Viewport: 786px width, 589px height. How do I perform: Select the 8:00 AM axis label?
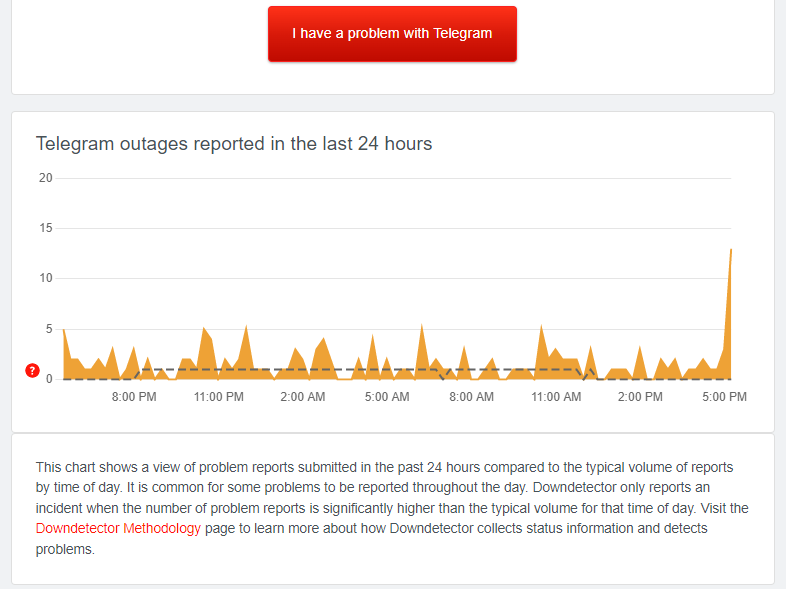[471, 397]
